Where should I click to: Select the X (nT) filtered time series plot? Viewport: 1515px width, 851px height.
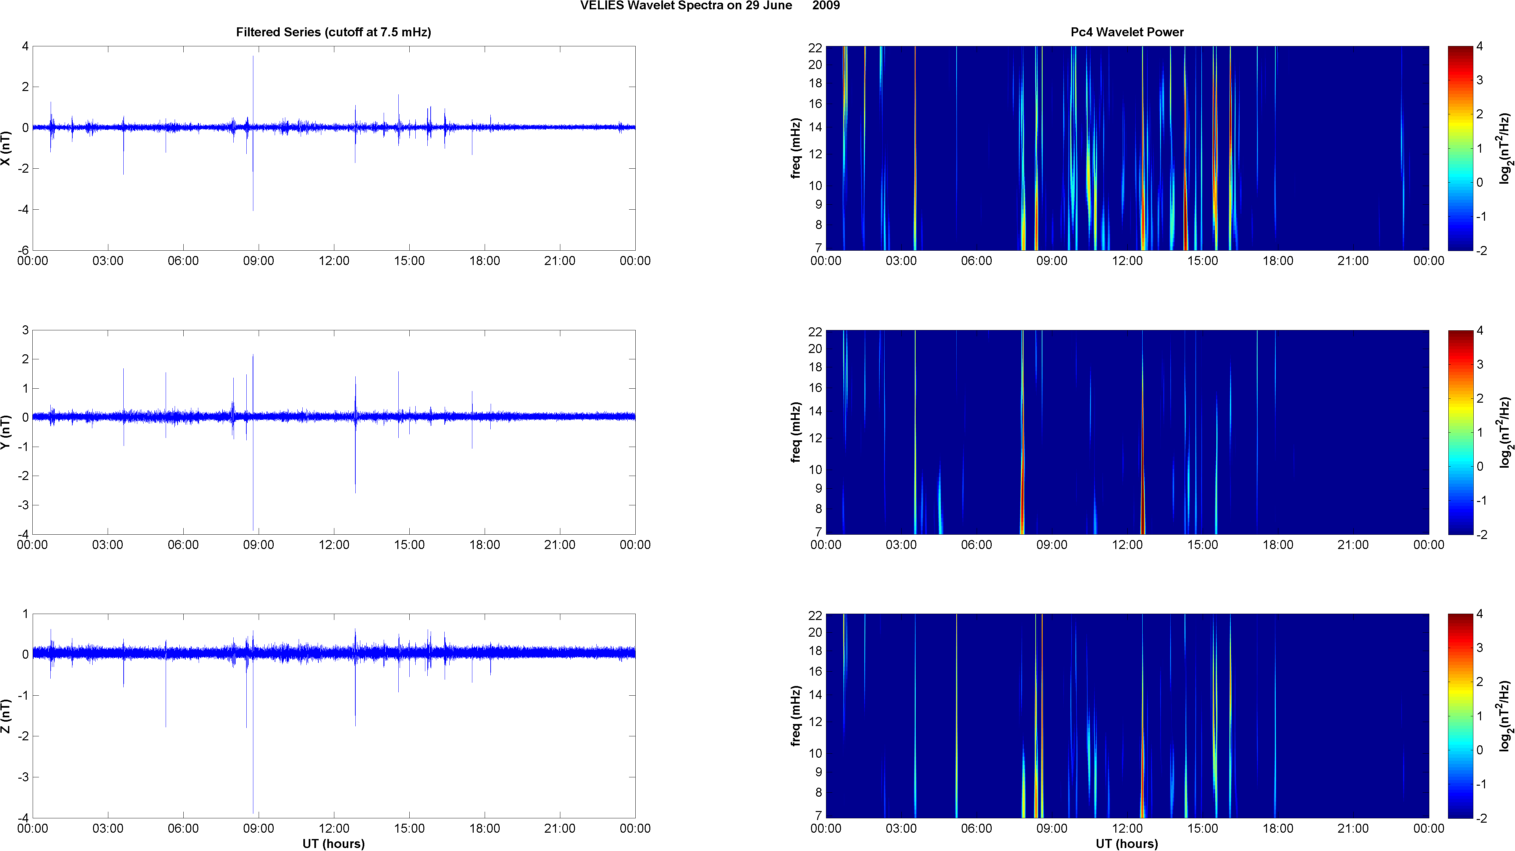click(333, 148)
